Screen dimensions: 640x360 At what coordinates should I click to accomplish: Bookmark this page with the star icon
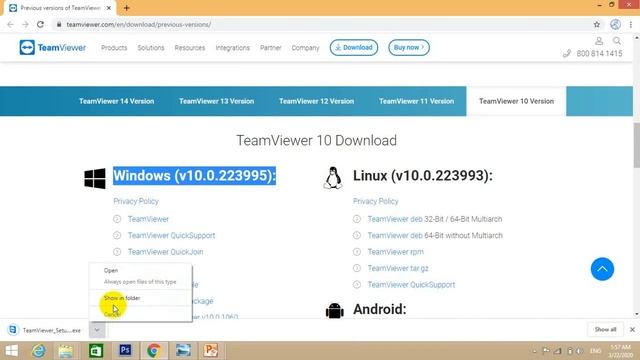597,24
